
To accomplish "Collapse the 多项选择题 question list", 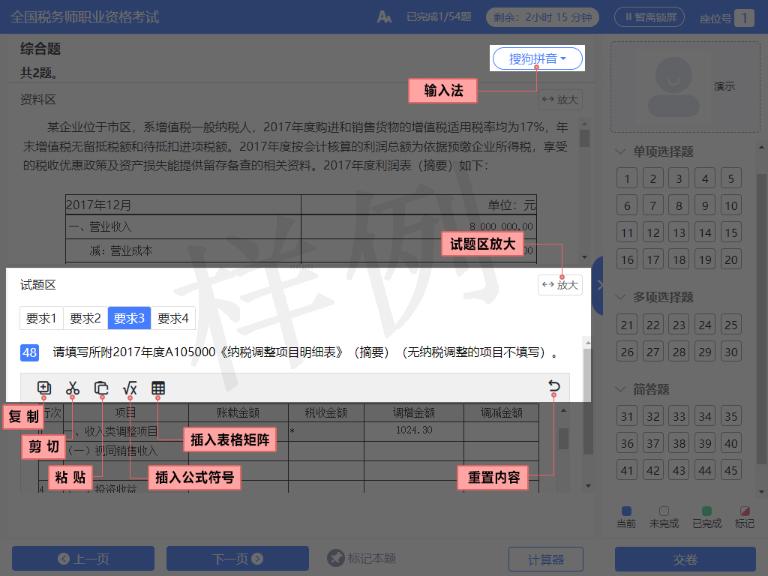I will 621,297.
